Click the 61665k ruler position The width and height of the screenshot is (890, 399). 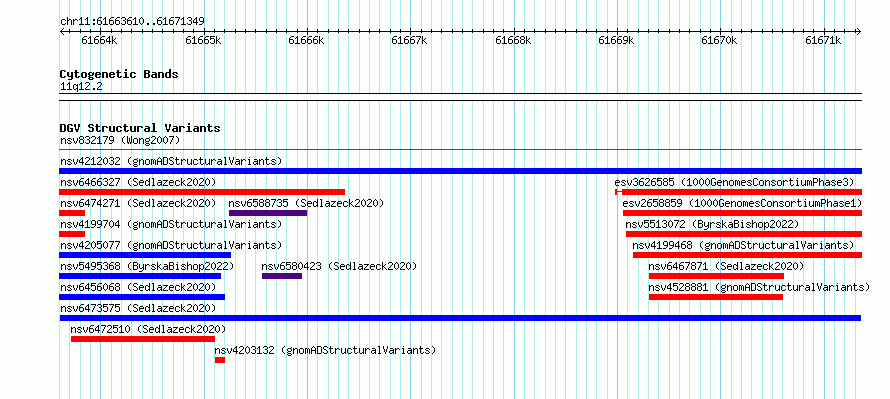tap(203, 40)
